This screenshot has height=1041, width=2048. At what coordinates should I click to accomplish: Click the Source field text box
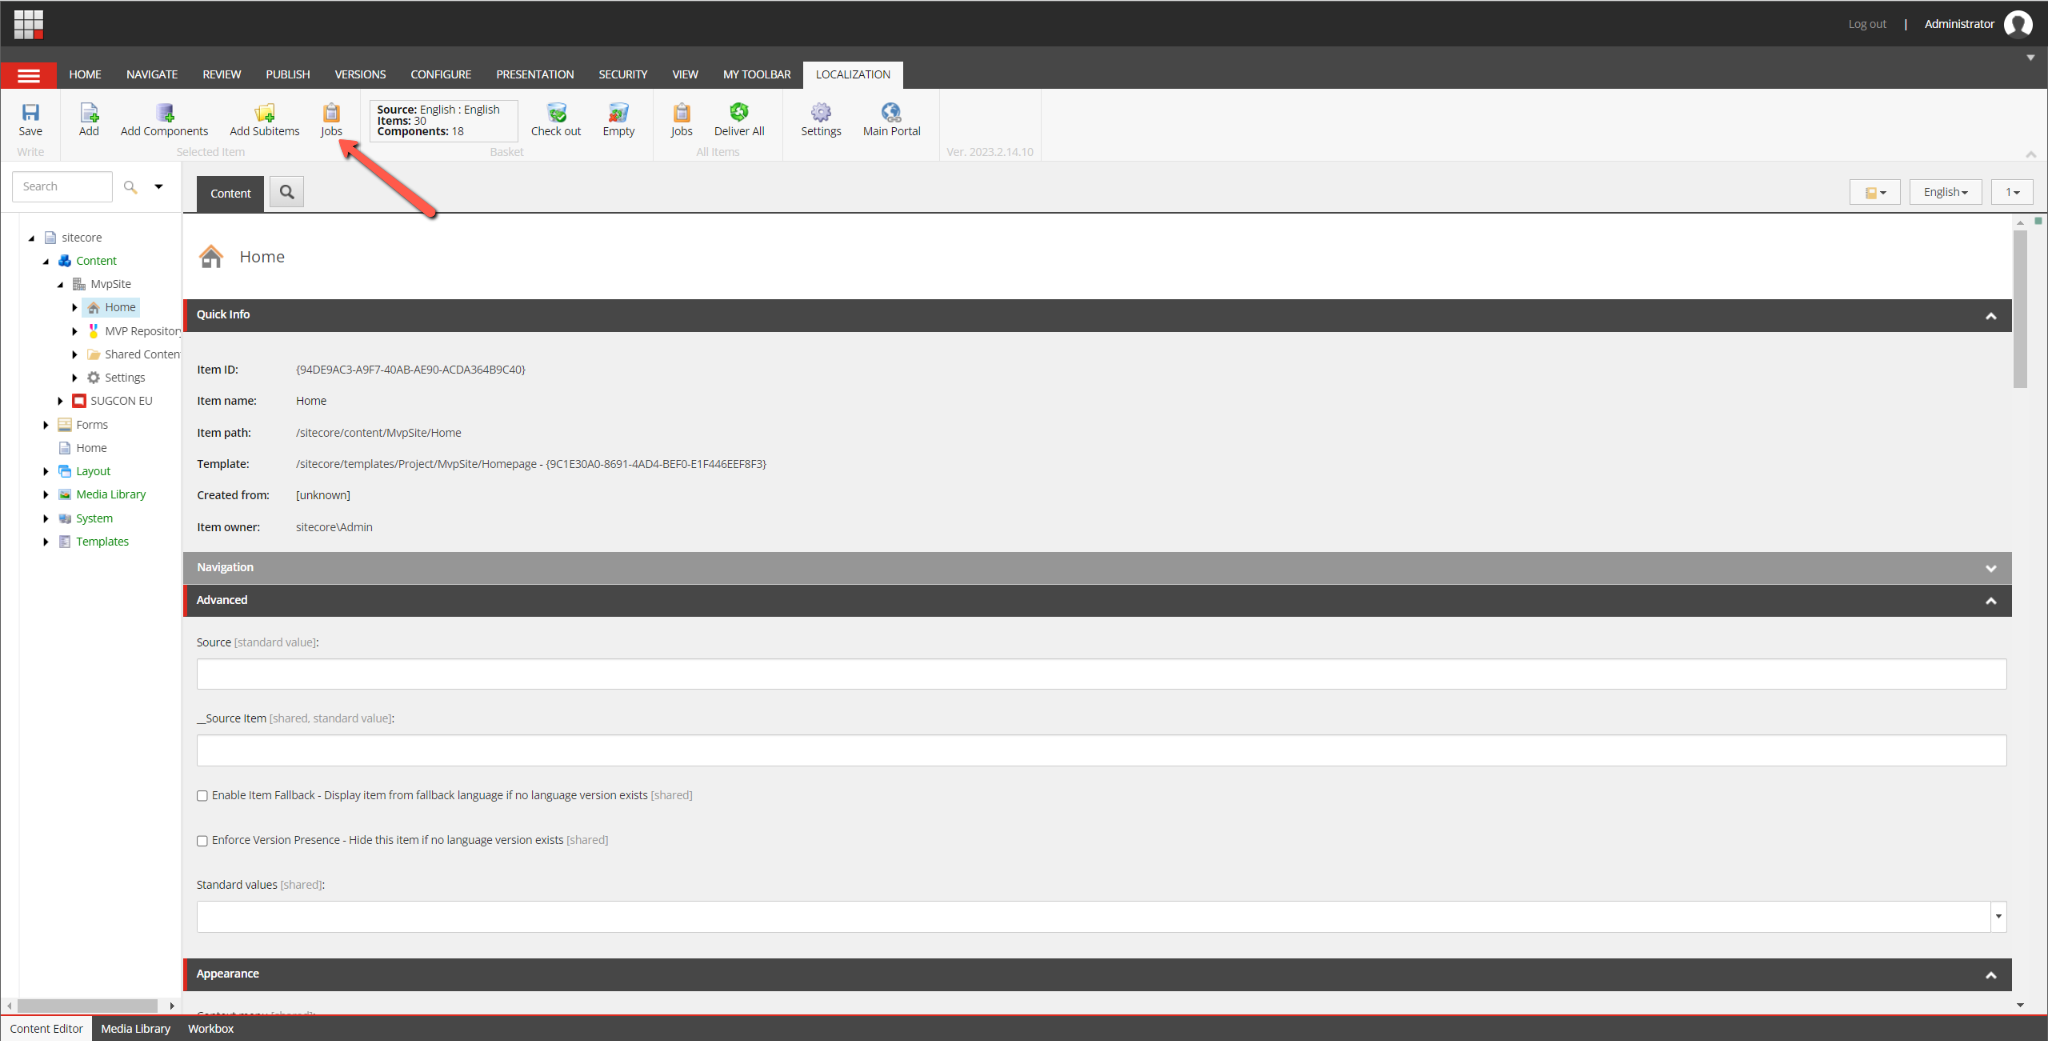pos(1101,674)
